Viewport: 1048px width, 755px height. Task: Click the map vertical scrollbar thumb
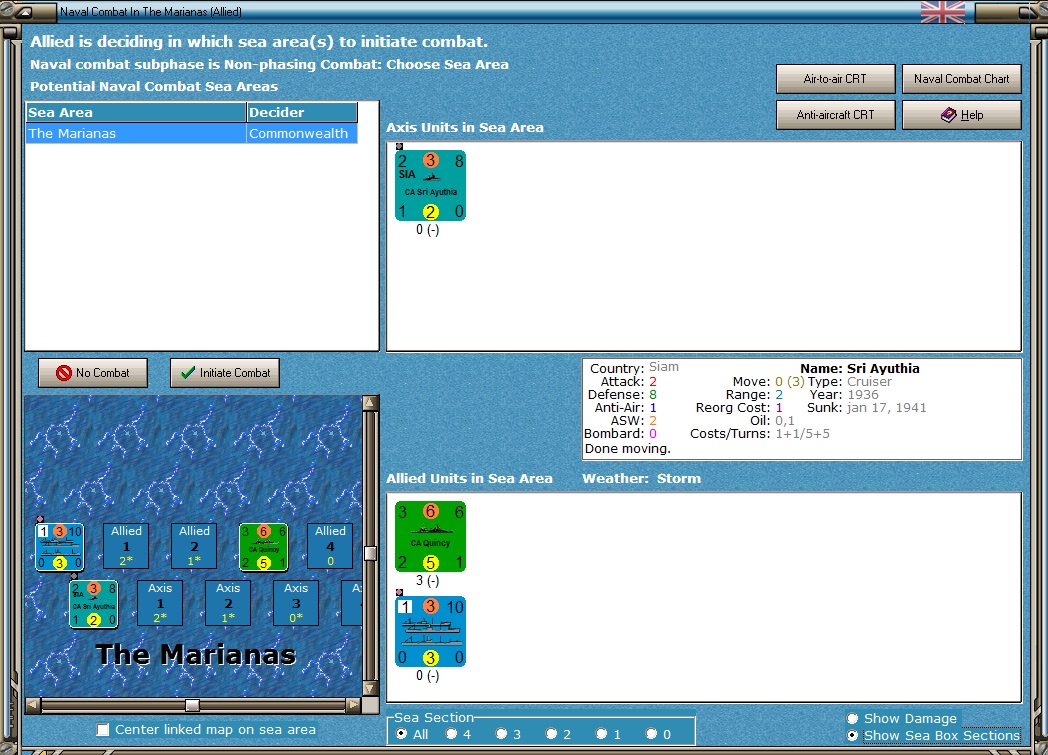(x=370, y=553)
